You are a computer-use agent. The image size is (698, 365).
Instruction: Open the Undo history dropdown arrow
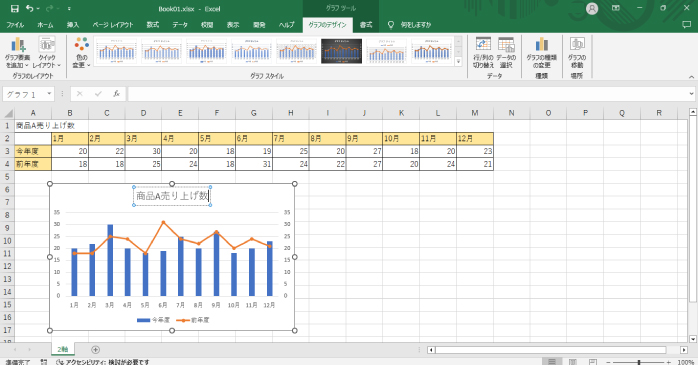(x=38, y=8)
